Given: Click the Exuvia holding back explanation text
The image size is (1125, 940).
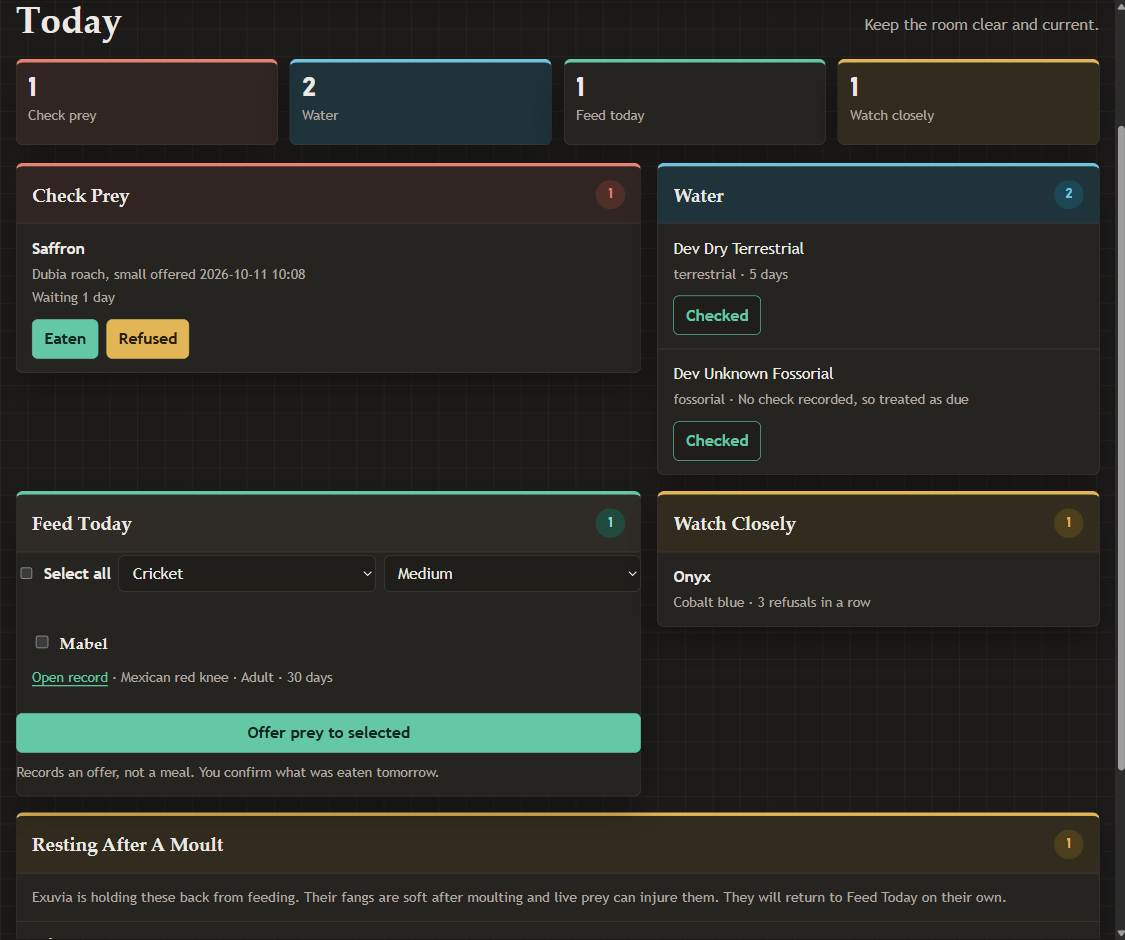Looking at the screenshot, I should (x=519, y=897).
